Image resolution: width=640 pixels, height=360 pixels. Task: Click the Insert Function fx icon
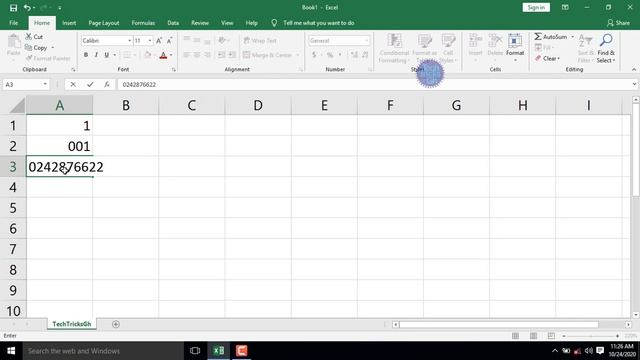click(107, 84)
